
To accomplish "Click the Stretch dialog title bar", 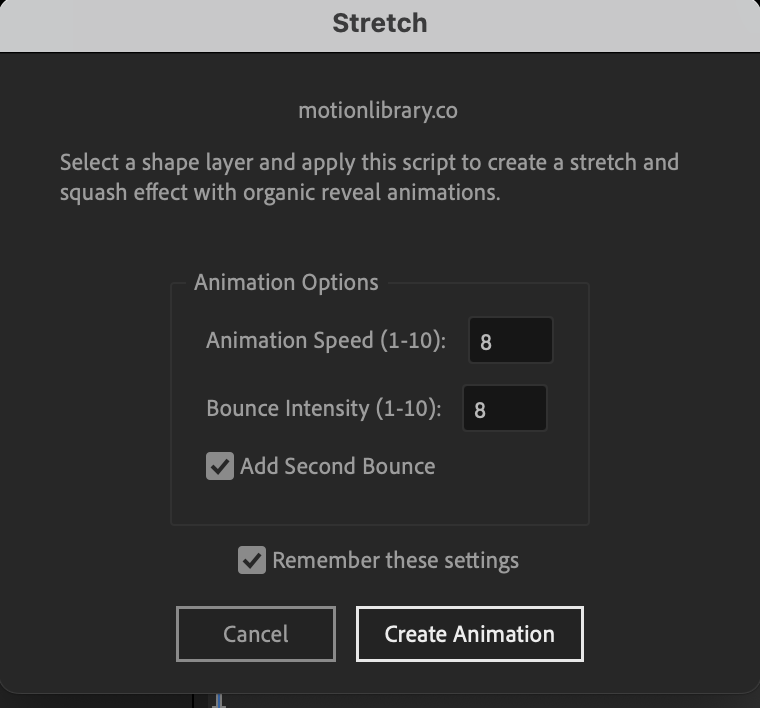I will [x=380, y=23].
